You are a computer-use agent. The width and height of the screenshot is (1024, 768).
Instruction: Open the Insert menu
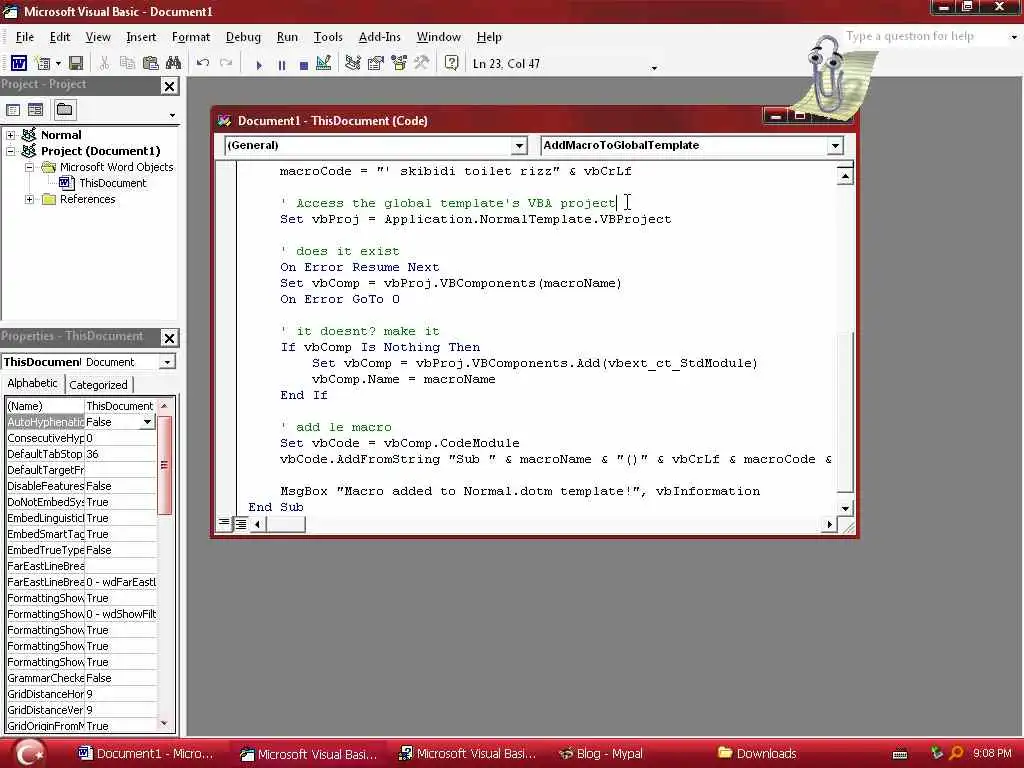[141, 37]
